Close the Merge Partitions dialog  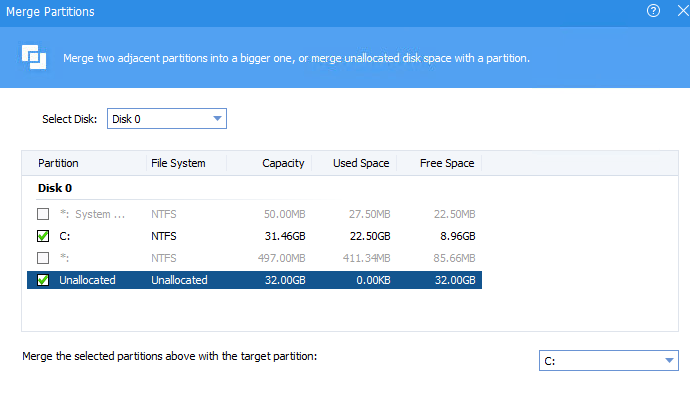[x=683, y=11]
